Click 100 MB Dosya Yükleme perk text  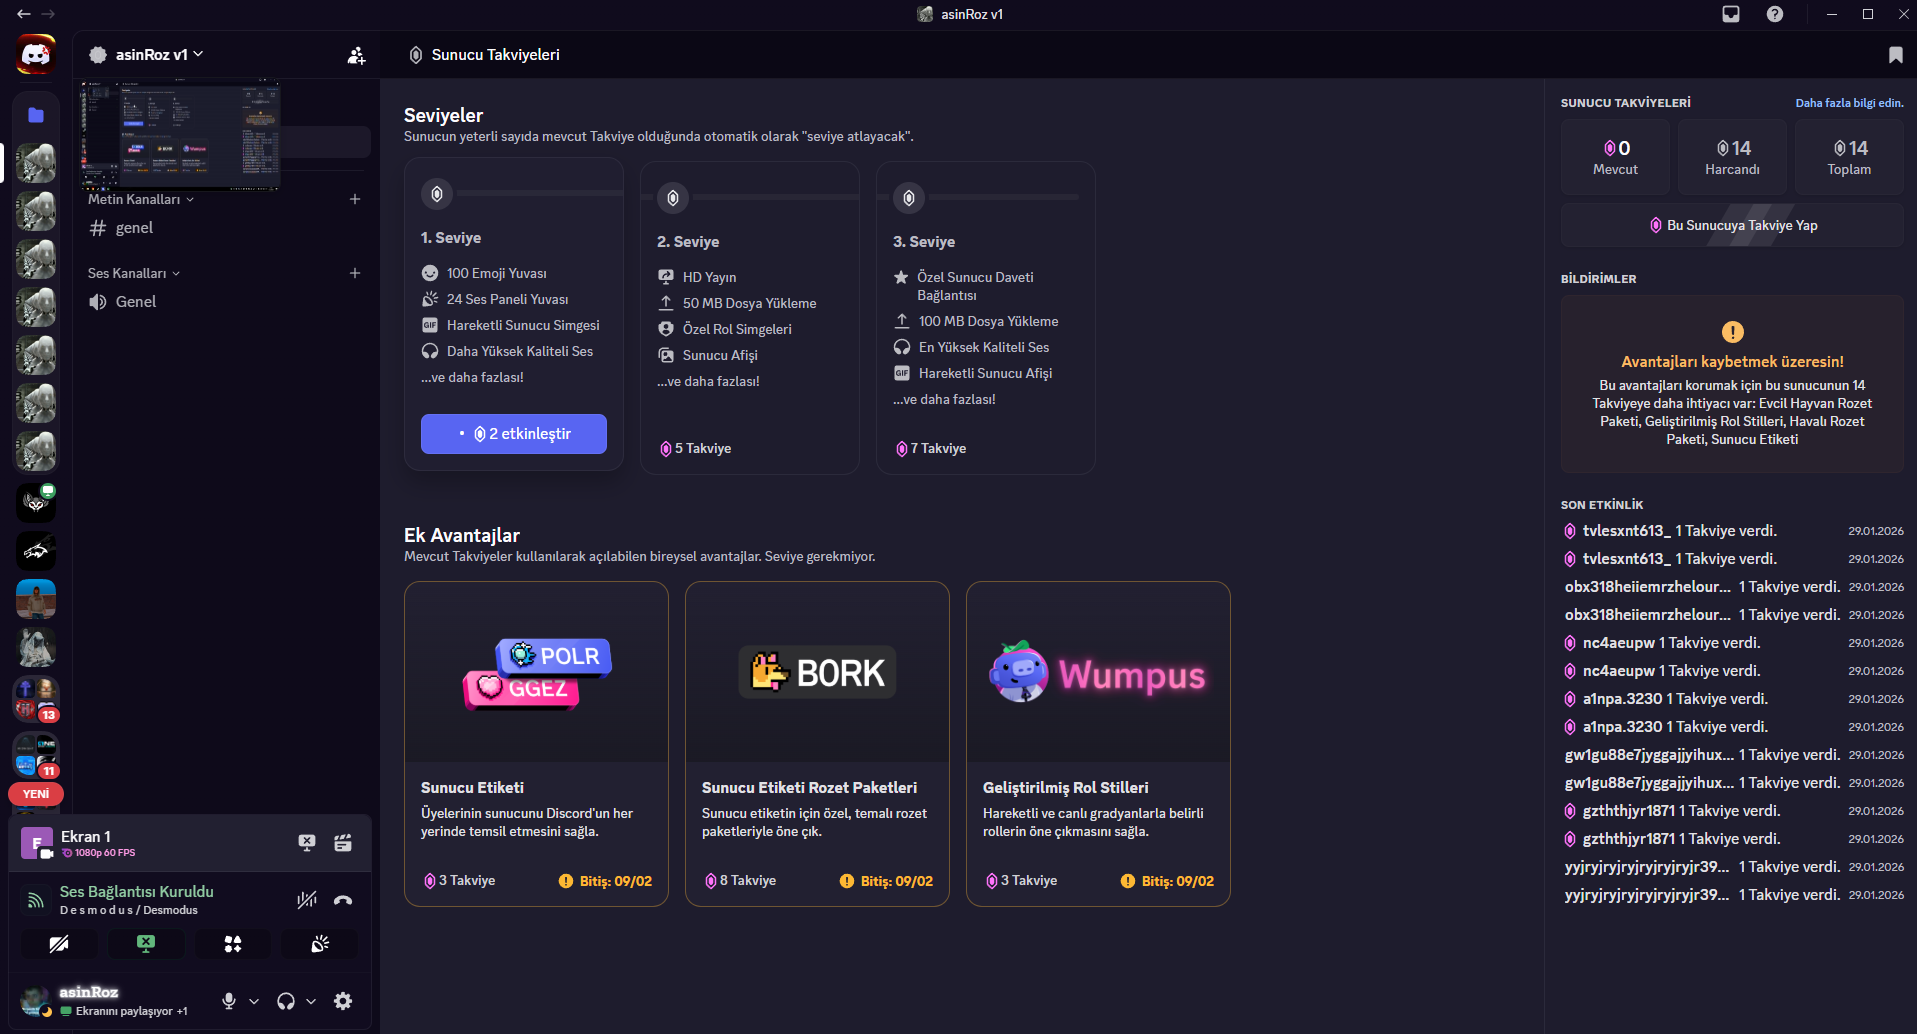(988, 321)
